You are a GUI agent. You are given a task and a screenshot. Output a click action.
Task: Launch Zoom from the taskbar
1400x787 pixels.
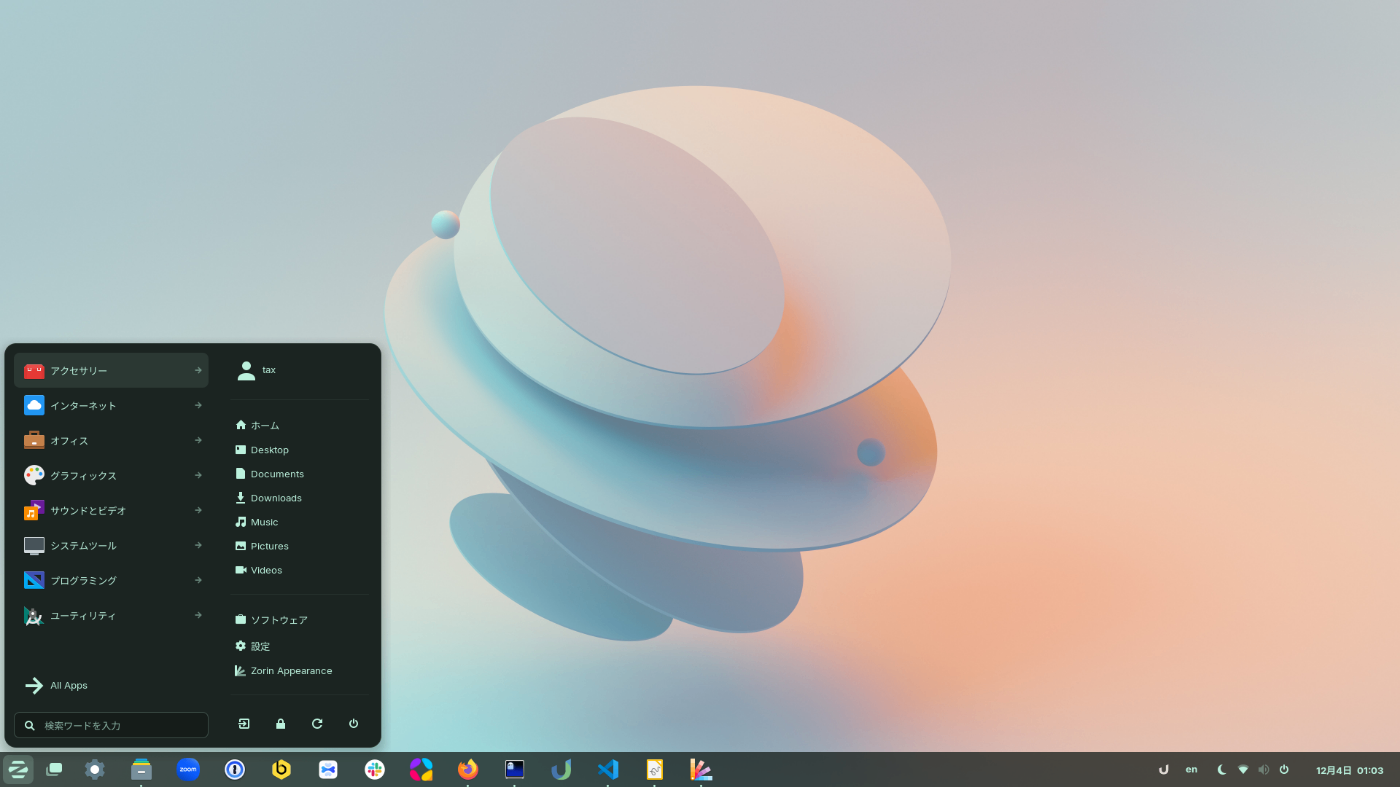(188, 769)
